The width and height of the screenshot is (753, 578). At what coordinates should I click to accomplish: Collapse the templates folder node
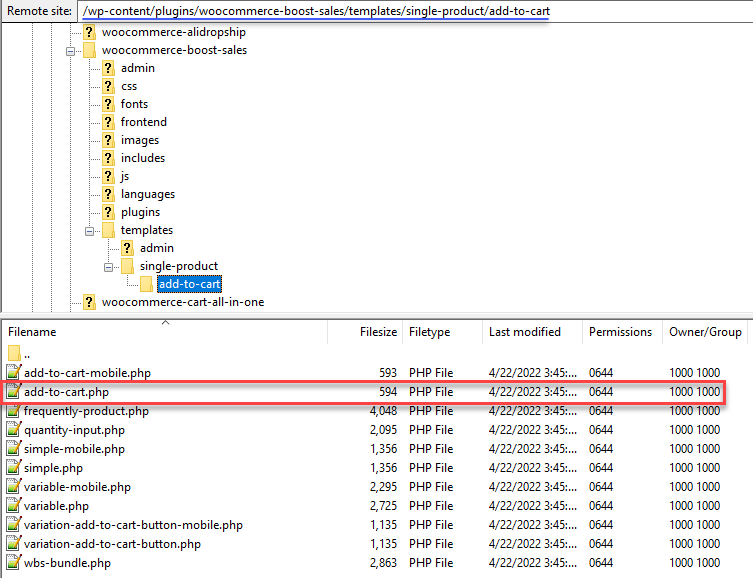point(89,231)
